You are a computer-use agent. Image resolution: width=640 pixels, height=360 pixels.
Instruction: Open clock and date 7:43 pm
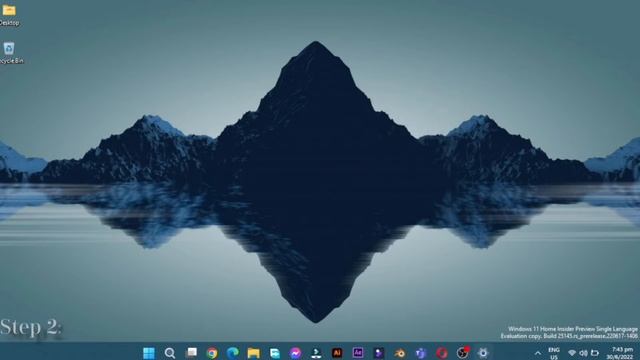621,353
